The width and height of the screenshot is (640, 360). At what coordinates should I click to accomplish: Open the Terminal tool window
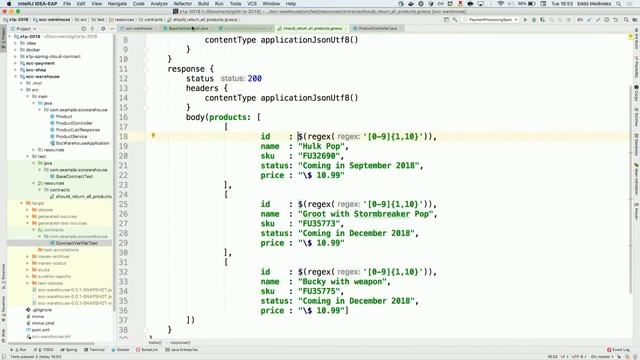(95, 350)
